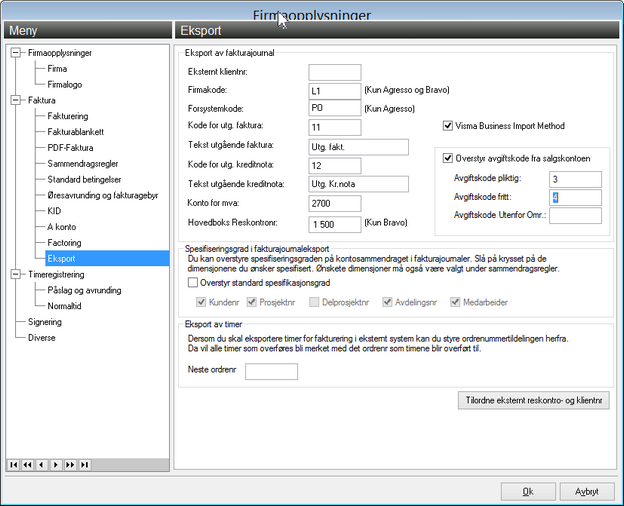Click Avgiftskode fritt field
This screenshot has width=624, height=506.
[575, 197]
